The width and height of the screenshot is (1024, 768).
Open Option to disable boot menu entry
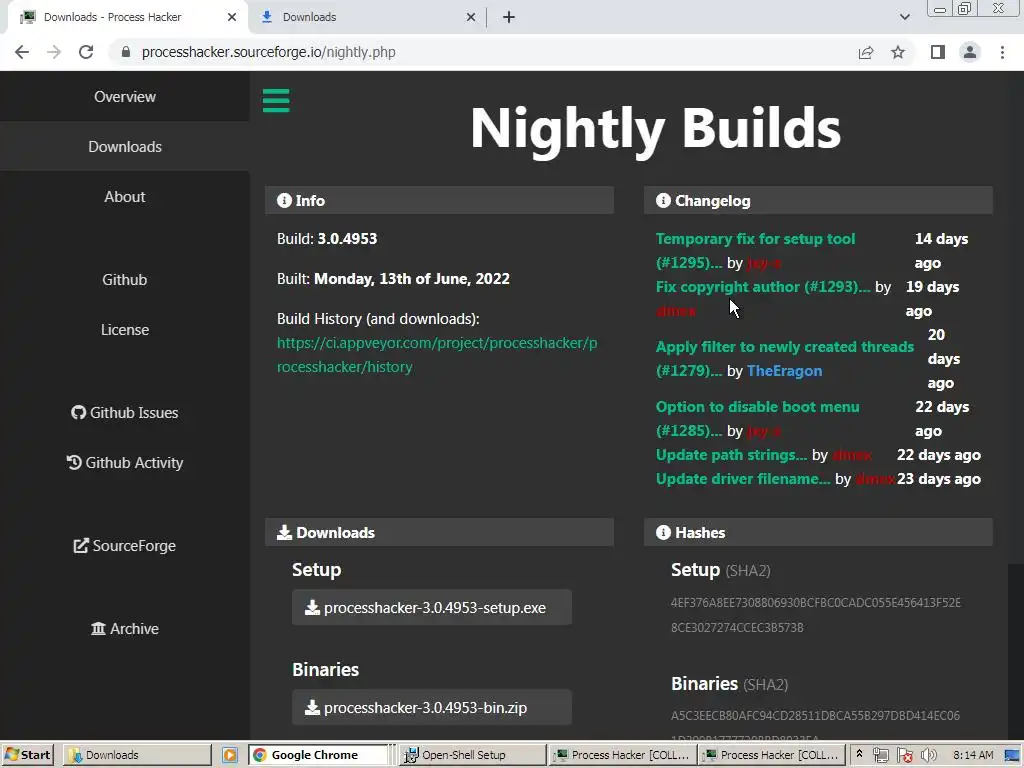(758, 419)
